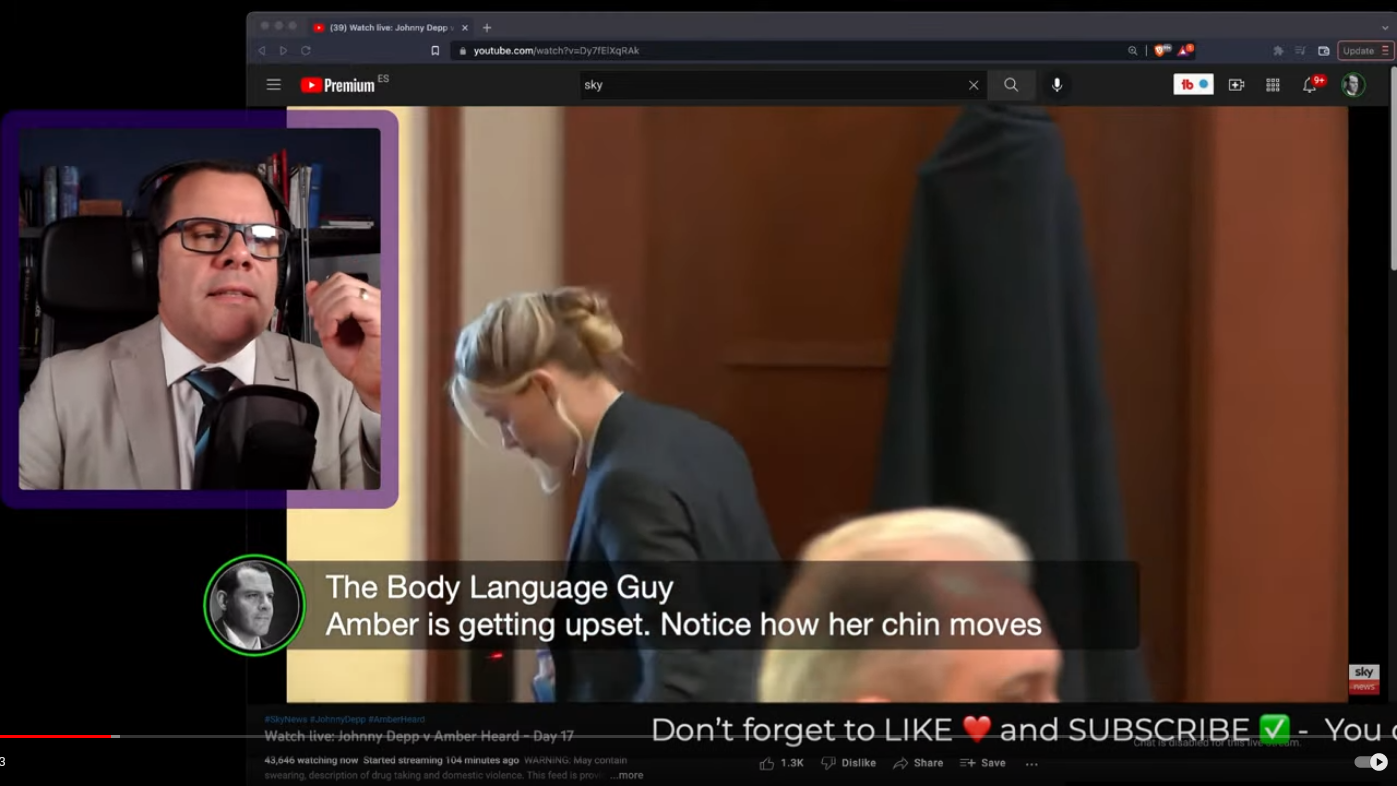This screenshot has height=786, width=1397.
Task: Click the browser forward arrow
Action: point(284,51)
